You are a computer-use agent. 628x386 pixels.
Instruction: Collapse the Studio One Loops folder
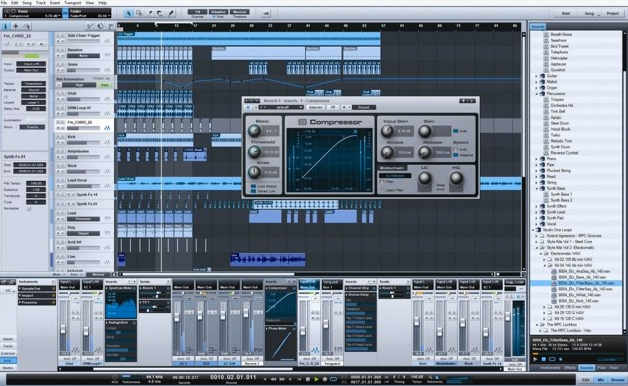[x=533, y=230]
